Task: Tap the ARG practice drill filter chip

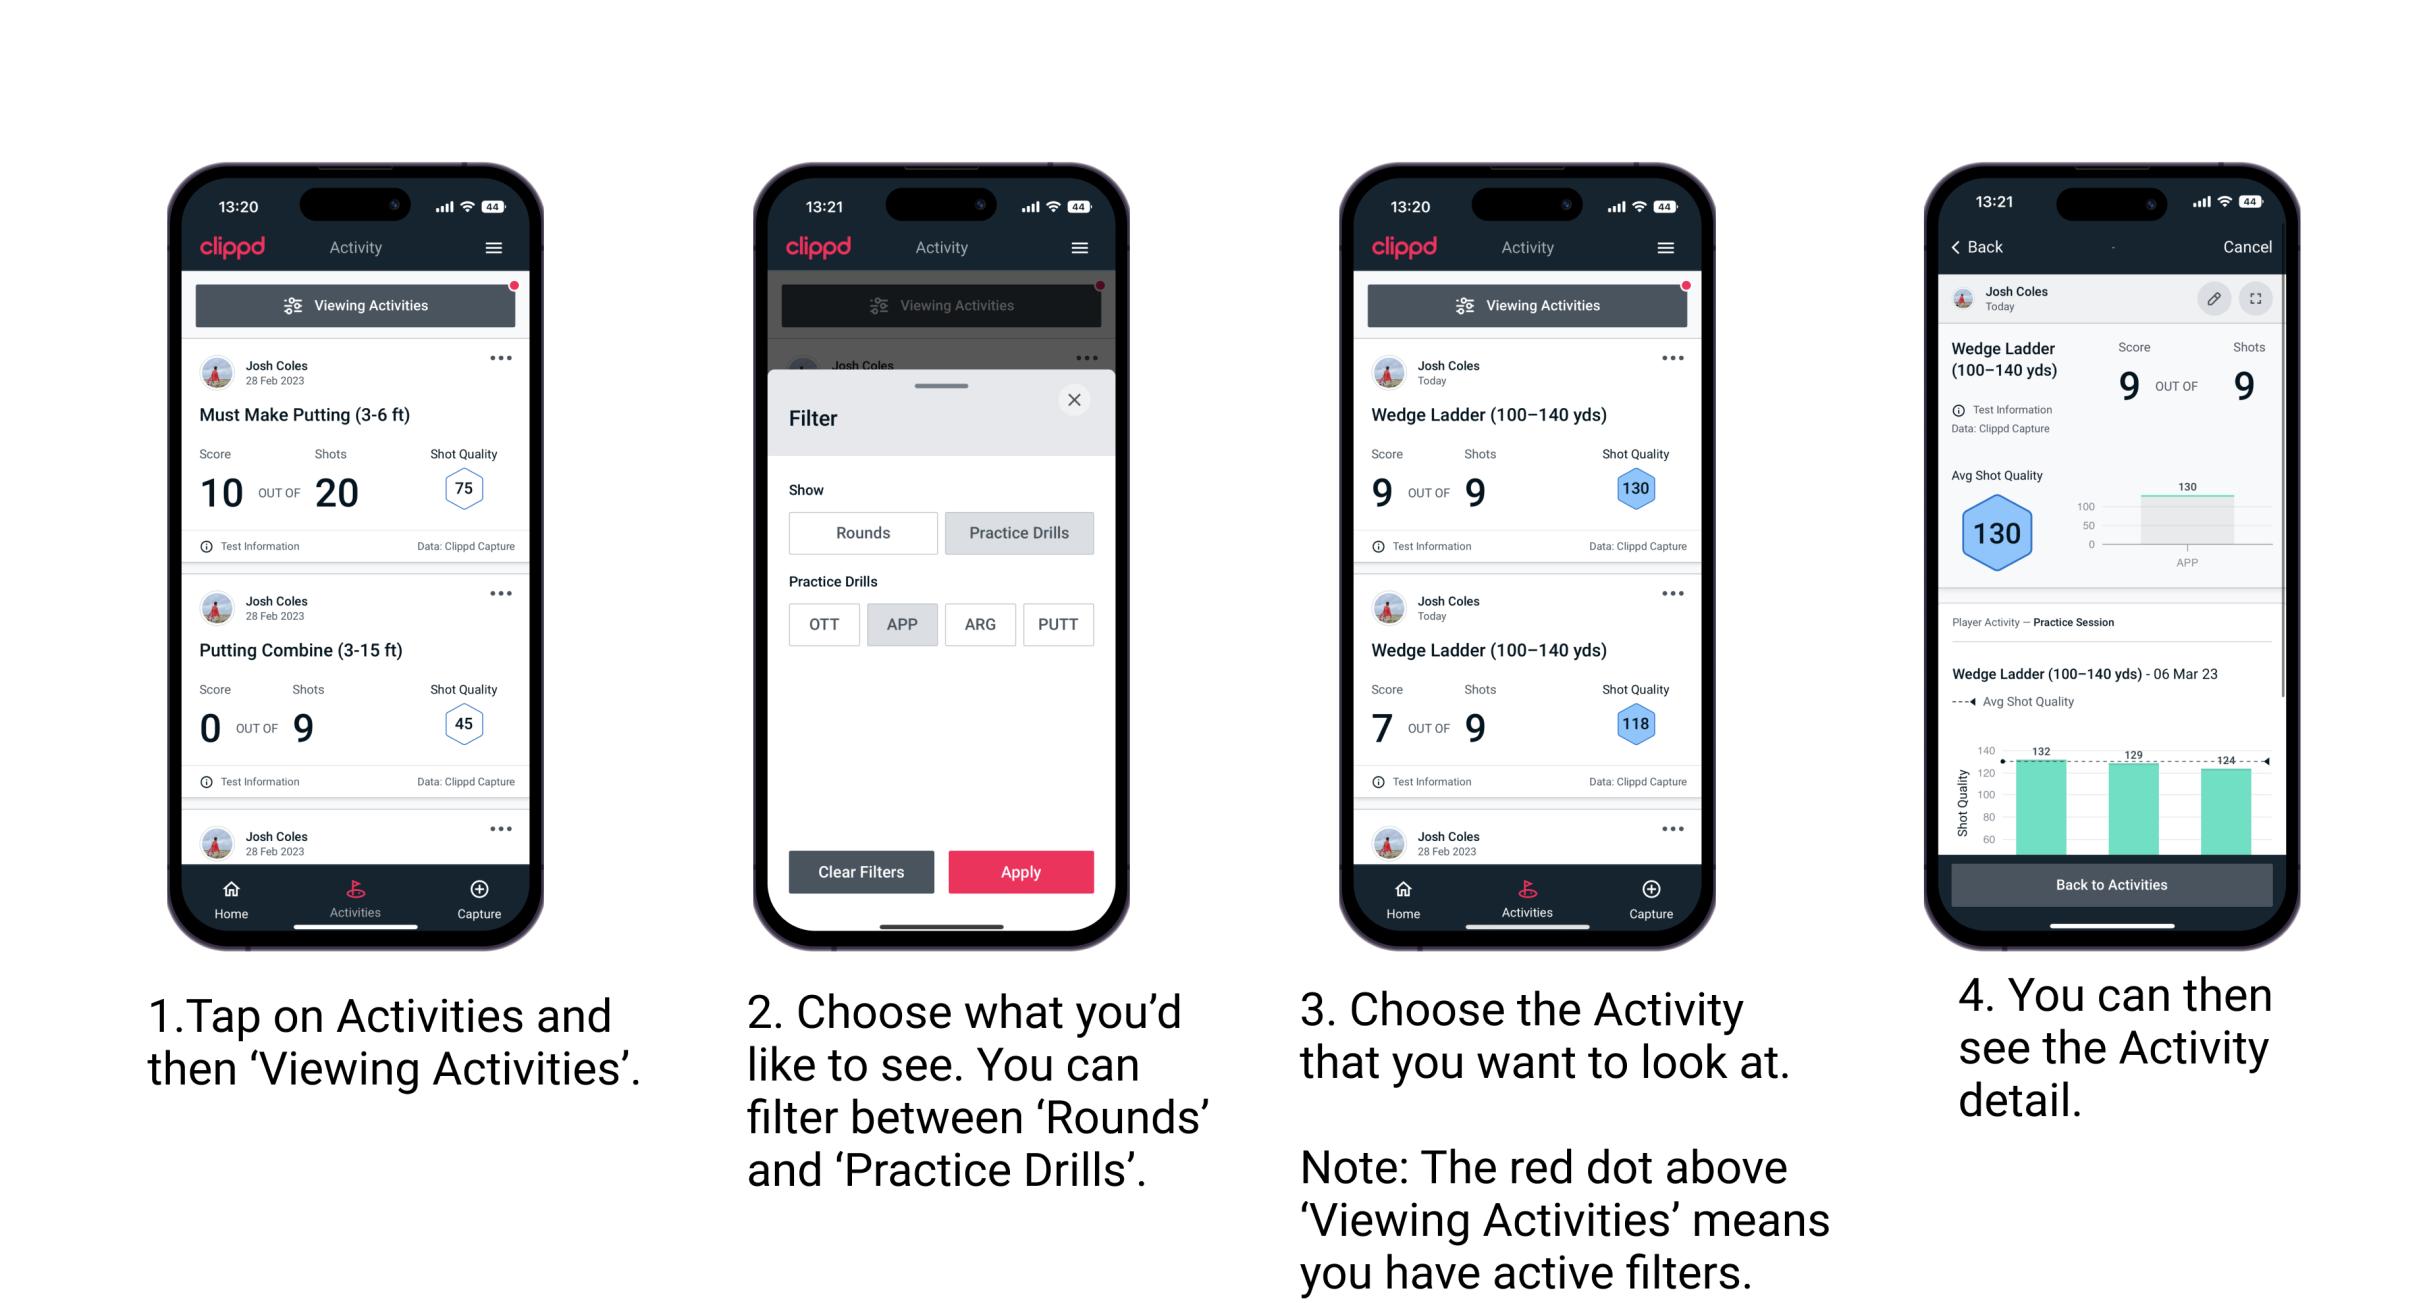Action: [977, 623]
